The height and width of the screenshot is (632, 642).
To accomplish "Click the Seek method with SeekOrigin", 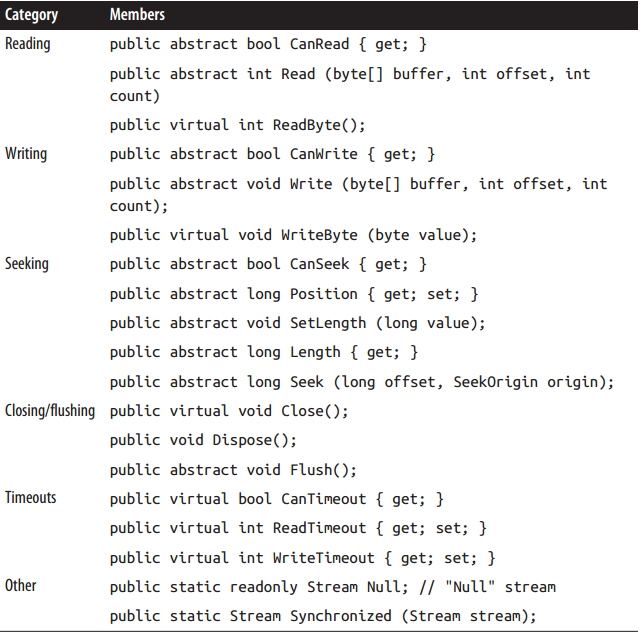I will tap(362, 382).
